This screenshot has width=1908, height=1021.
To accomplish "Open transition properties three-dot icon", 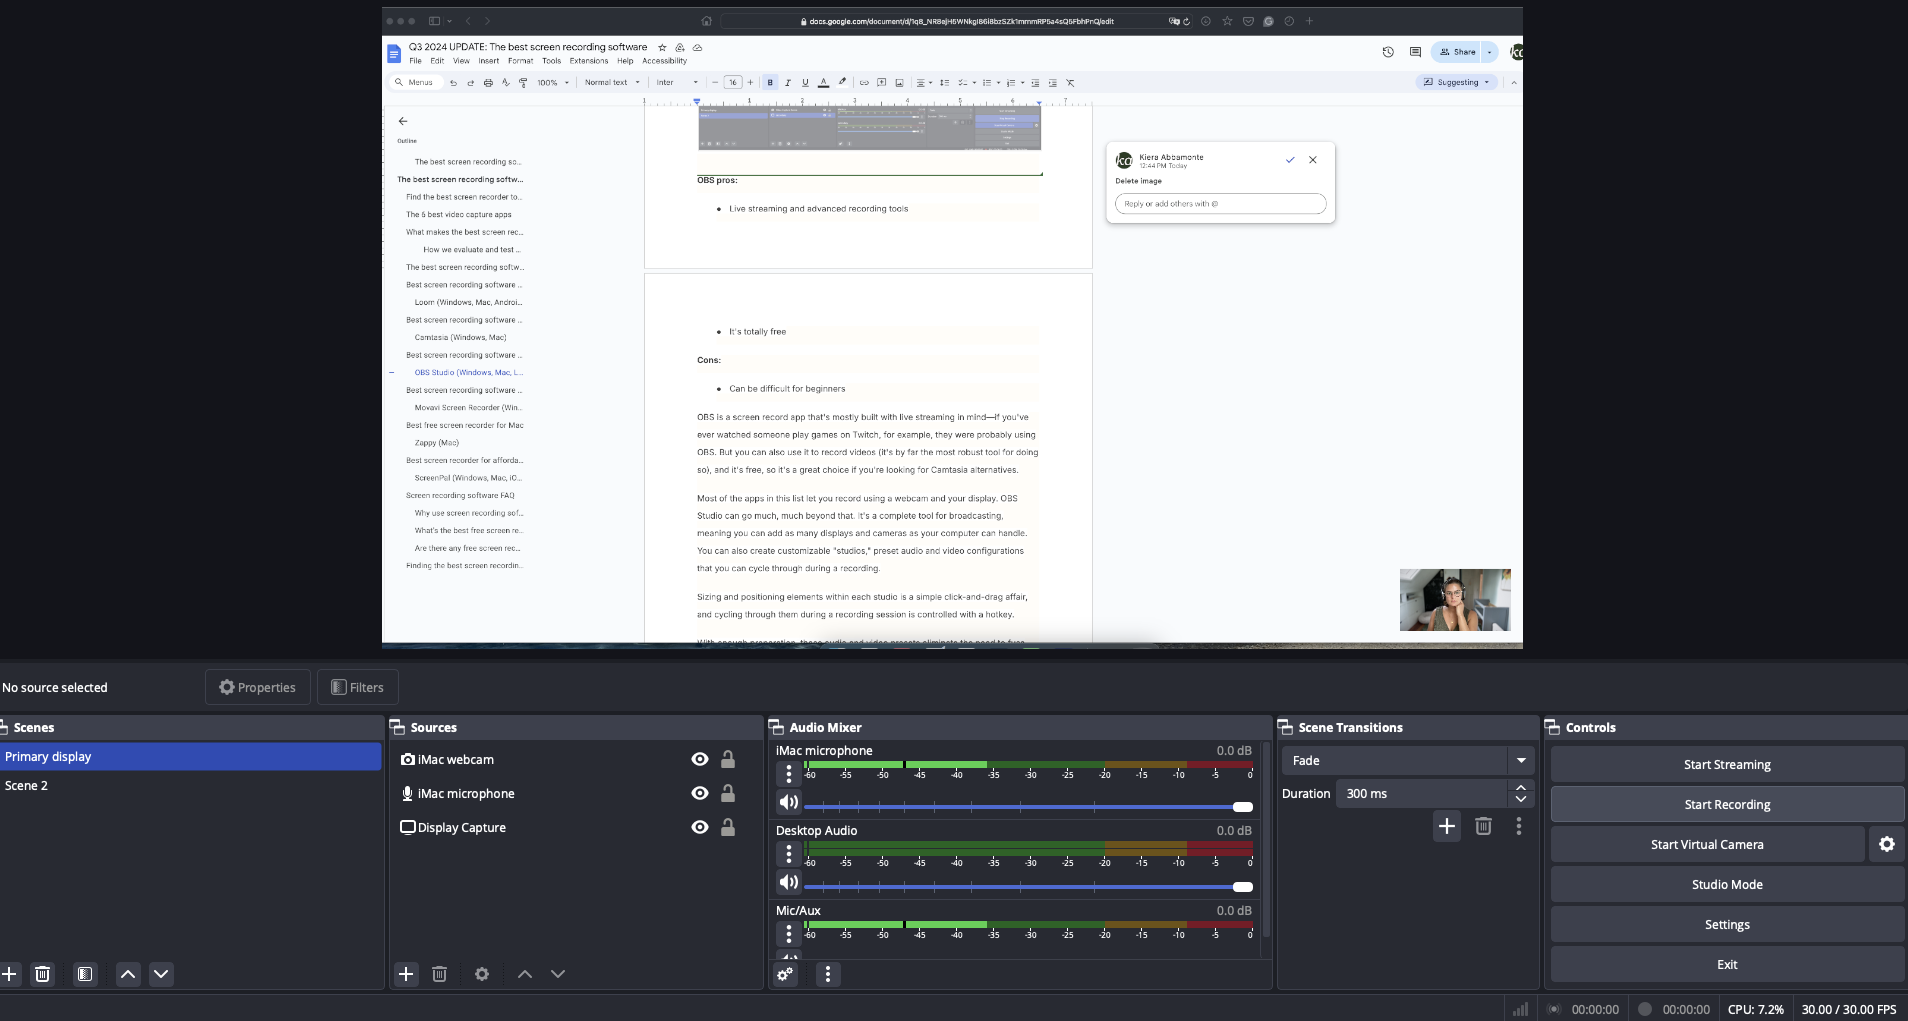I will 1519,826.
